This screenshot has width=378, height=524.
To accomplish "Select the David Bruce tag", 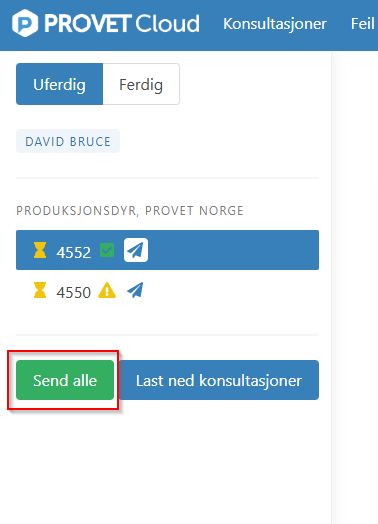I will [x=68, y=141].
